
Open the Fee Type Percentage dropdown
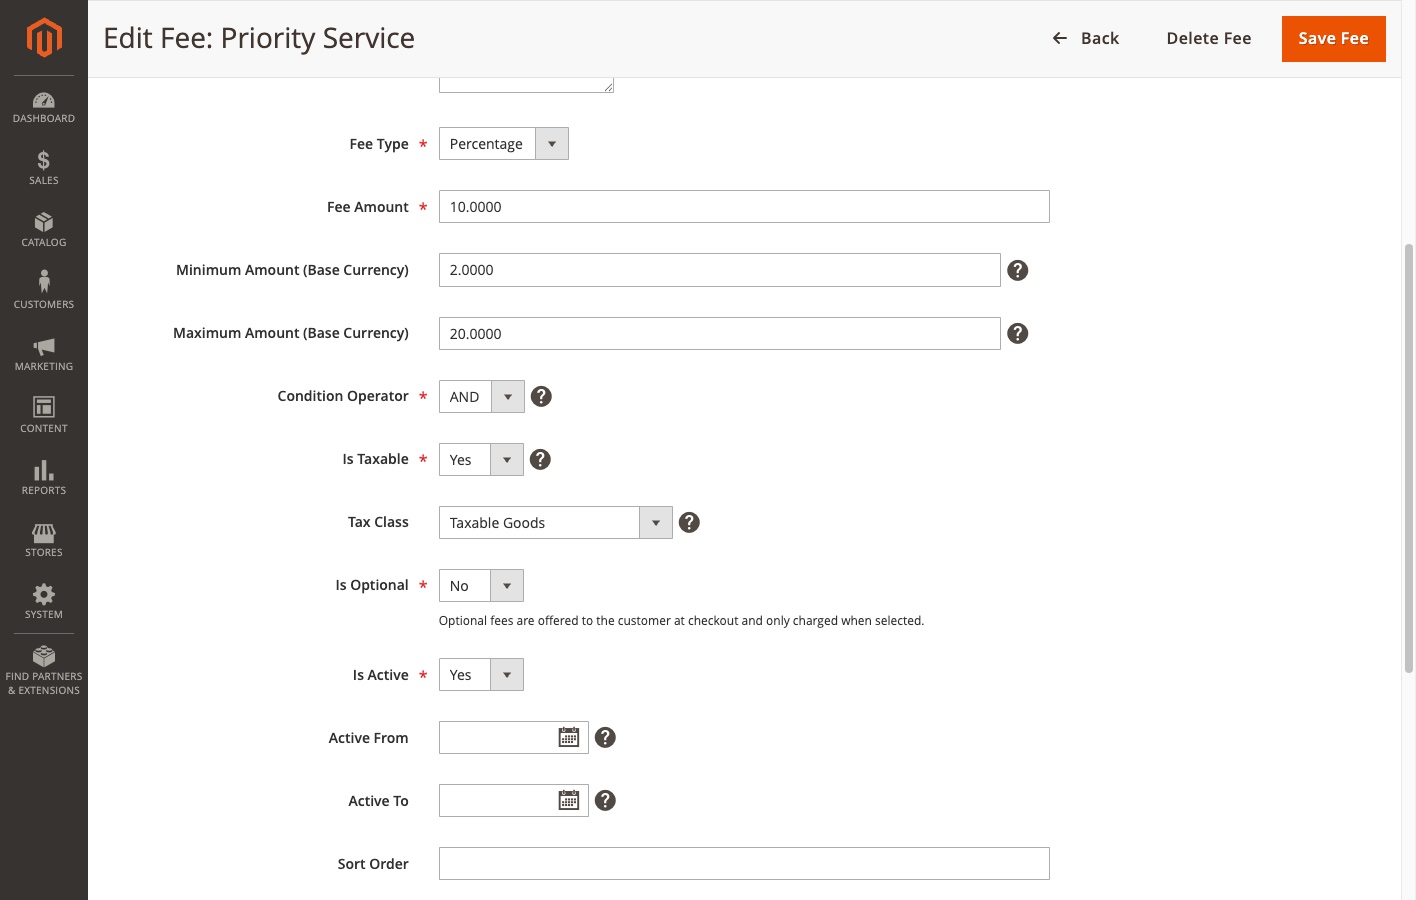(x=504, y=144)
